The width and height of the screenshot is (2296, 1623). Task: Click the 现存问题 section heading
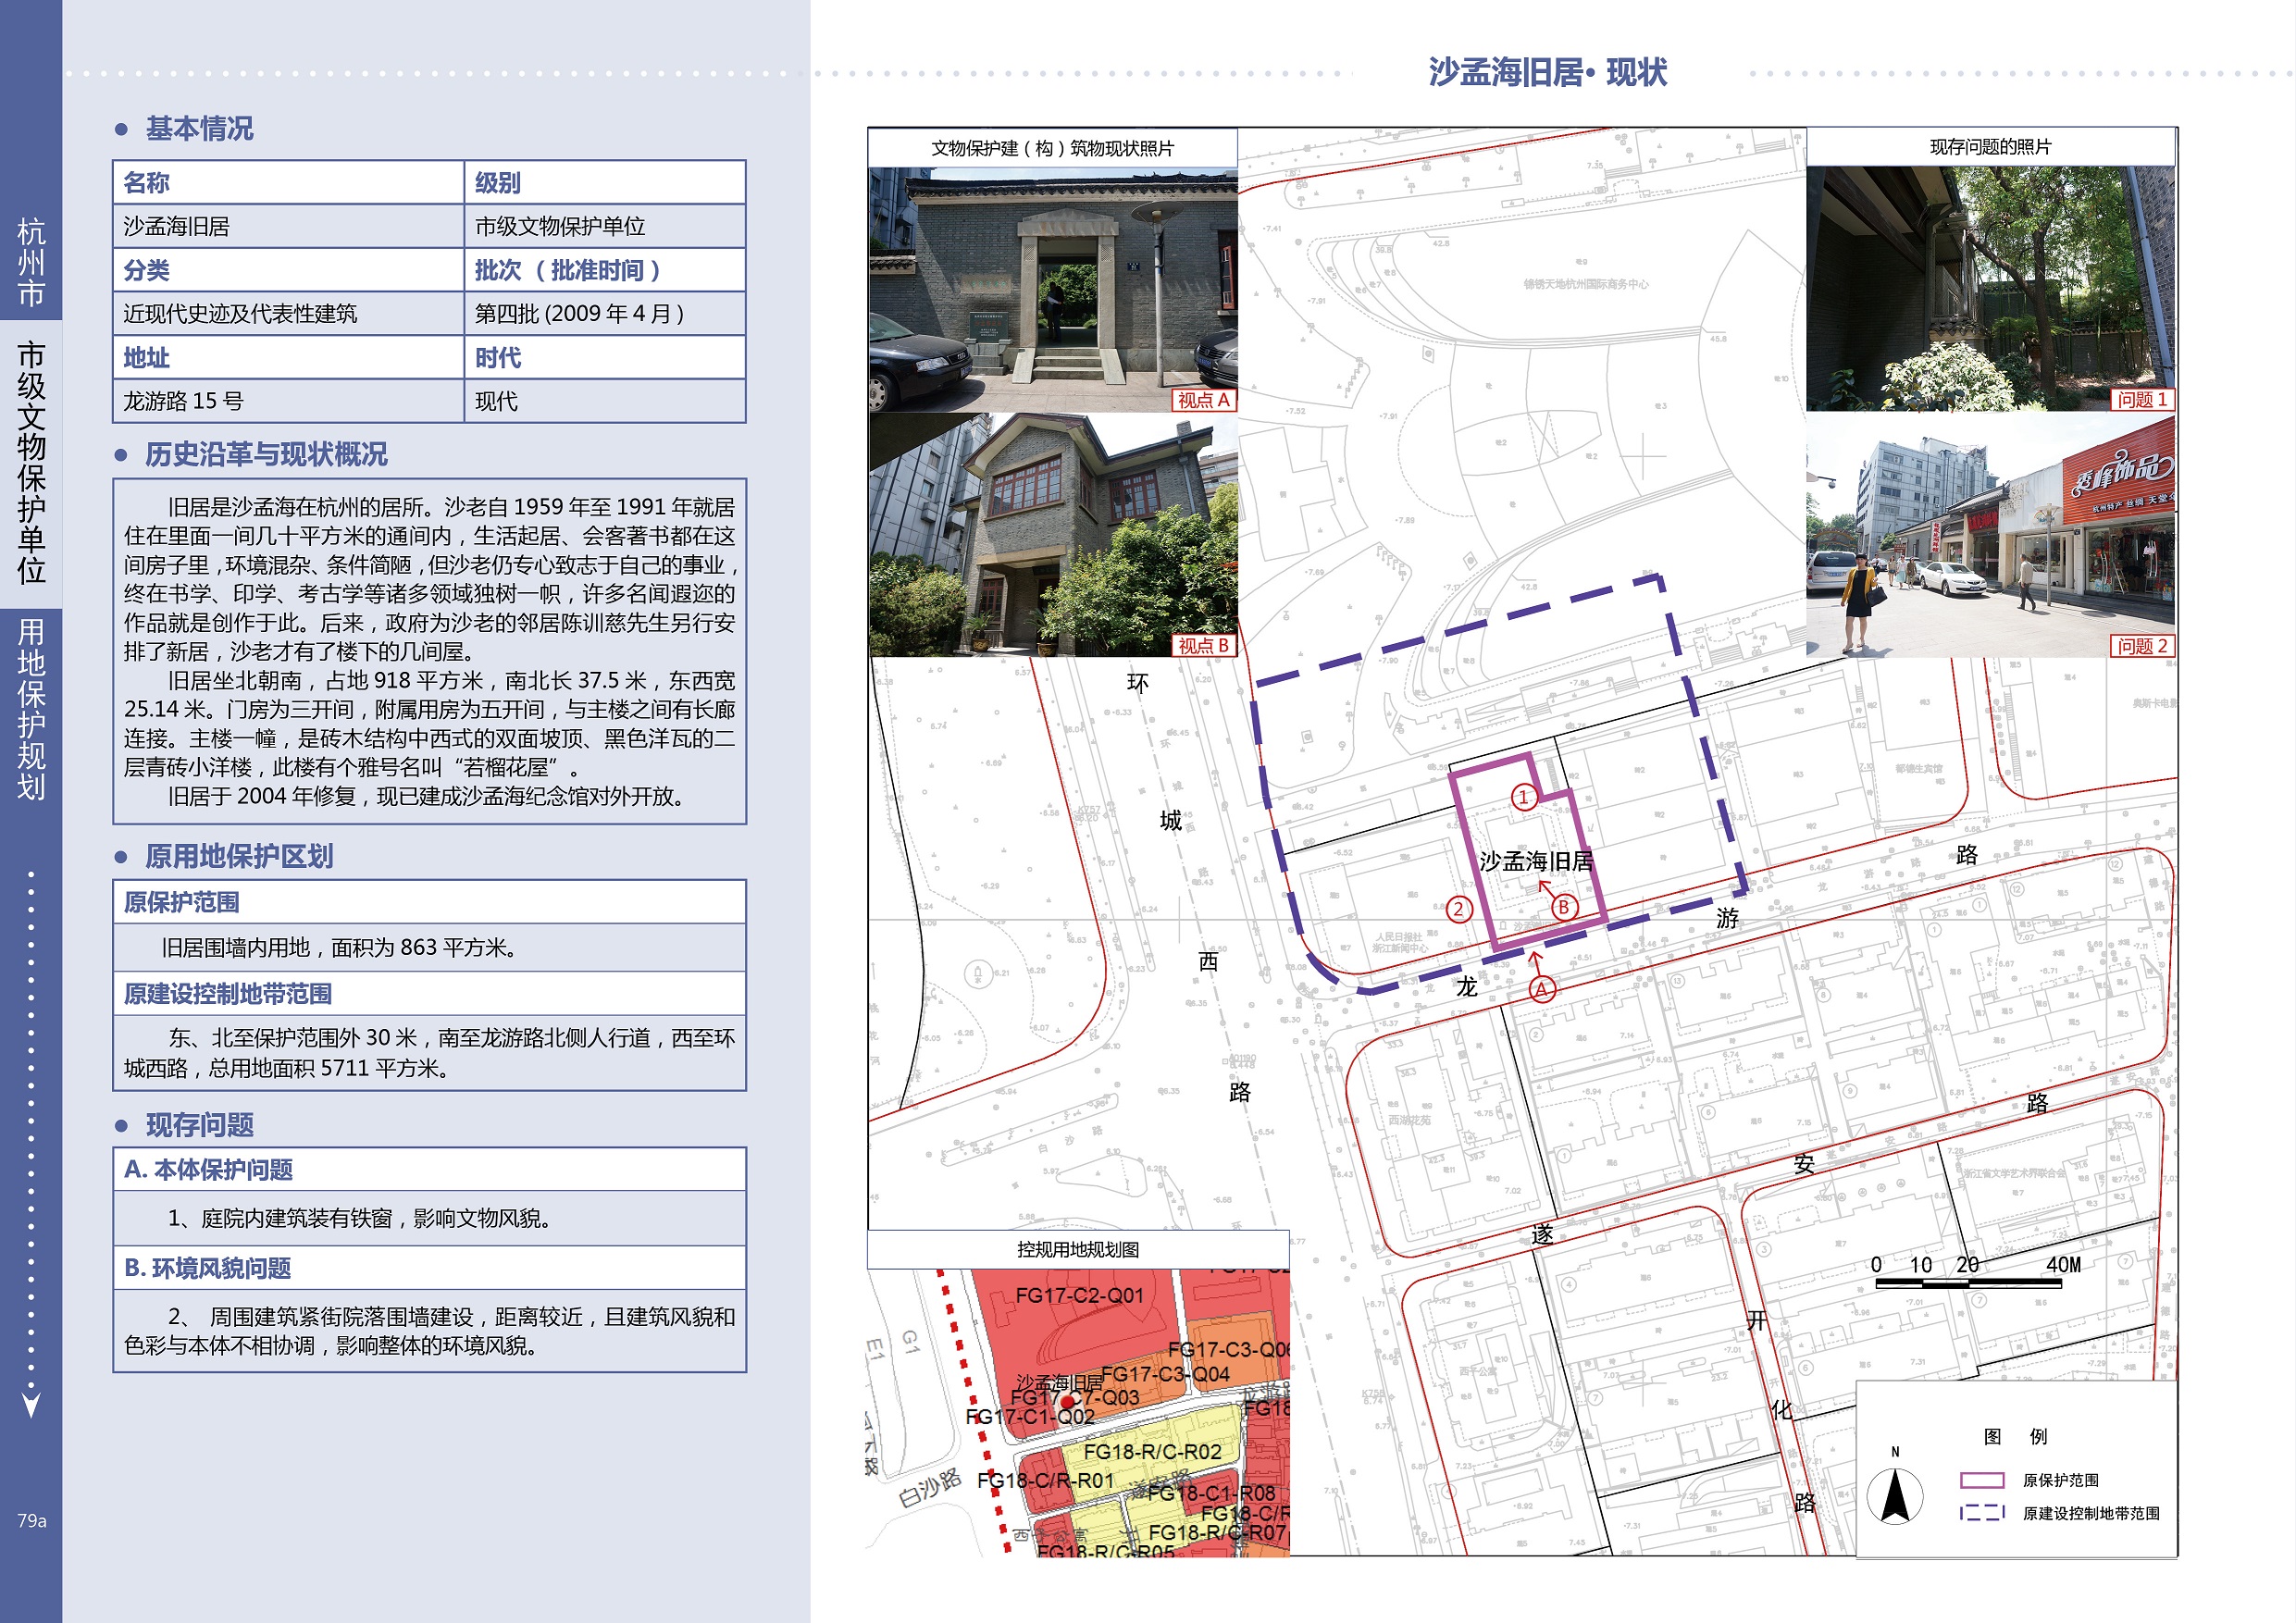pos(200,1125)
